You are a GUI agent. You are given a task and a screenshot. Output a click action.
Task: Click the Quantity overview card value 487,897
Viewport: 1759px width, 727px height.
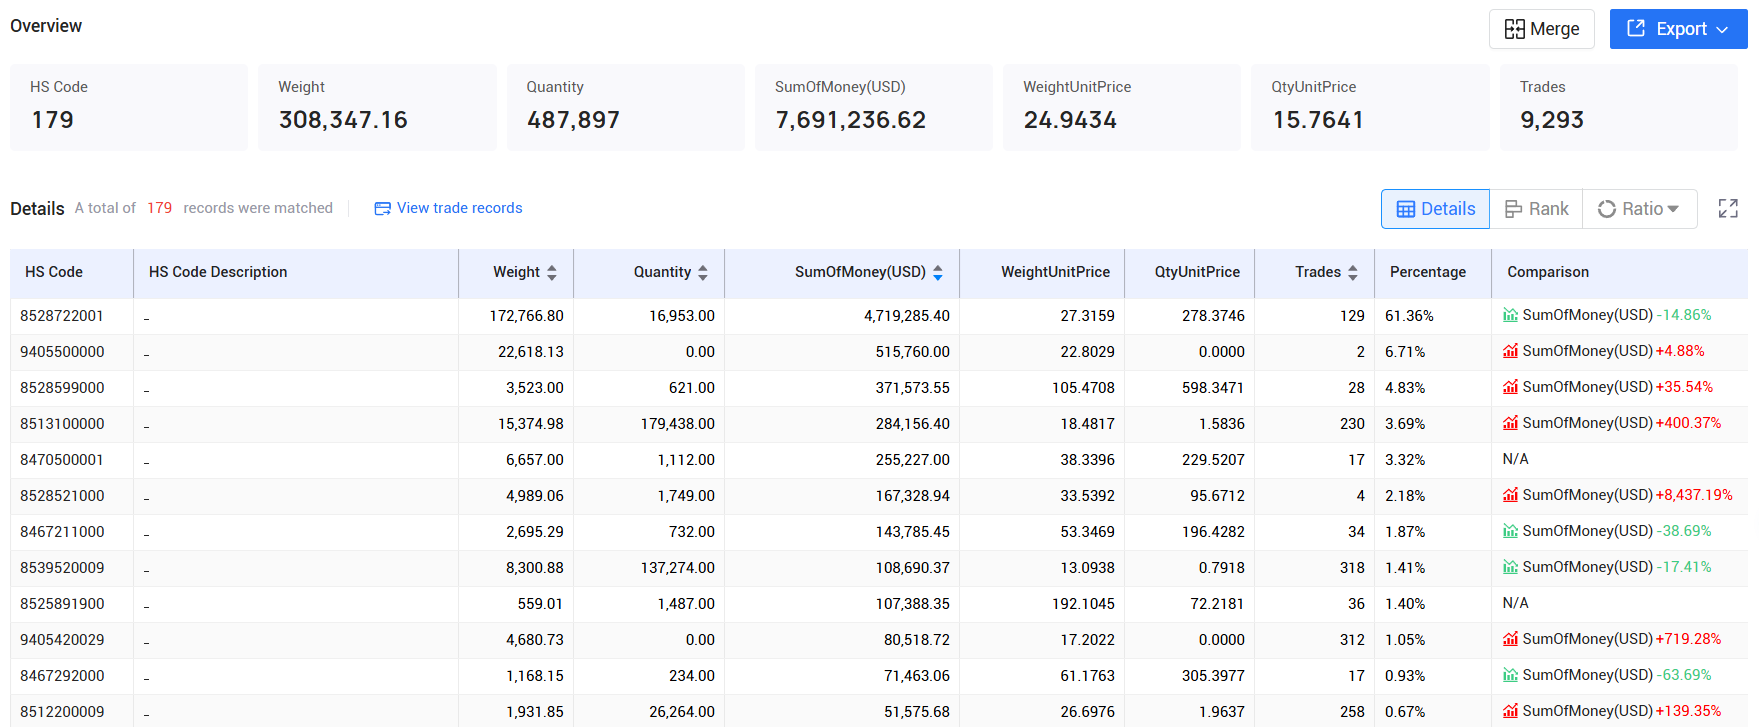[x=573, y=120]
